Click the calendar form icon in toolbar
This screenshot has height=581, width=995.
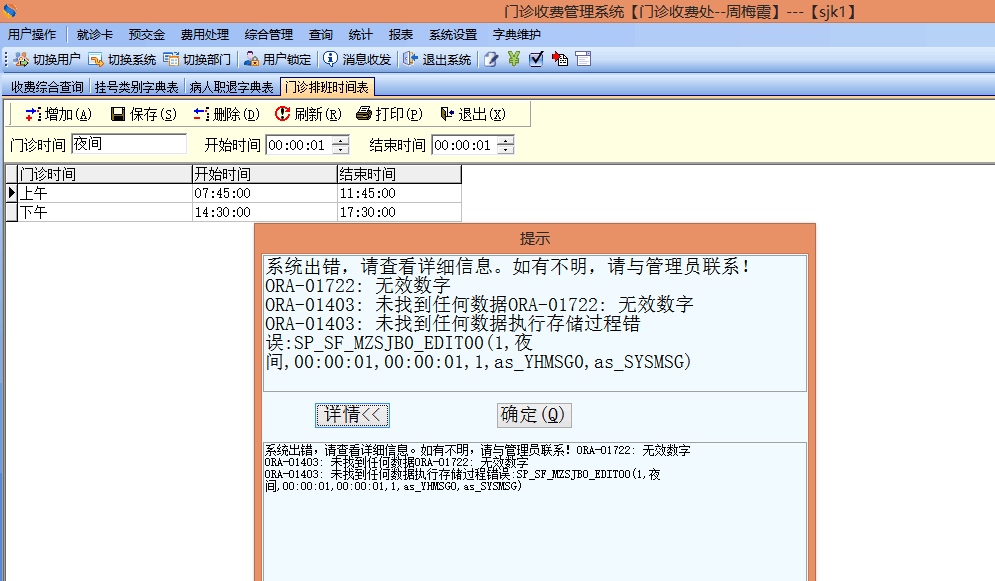tap(583, 59)
